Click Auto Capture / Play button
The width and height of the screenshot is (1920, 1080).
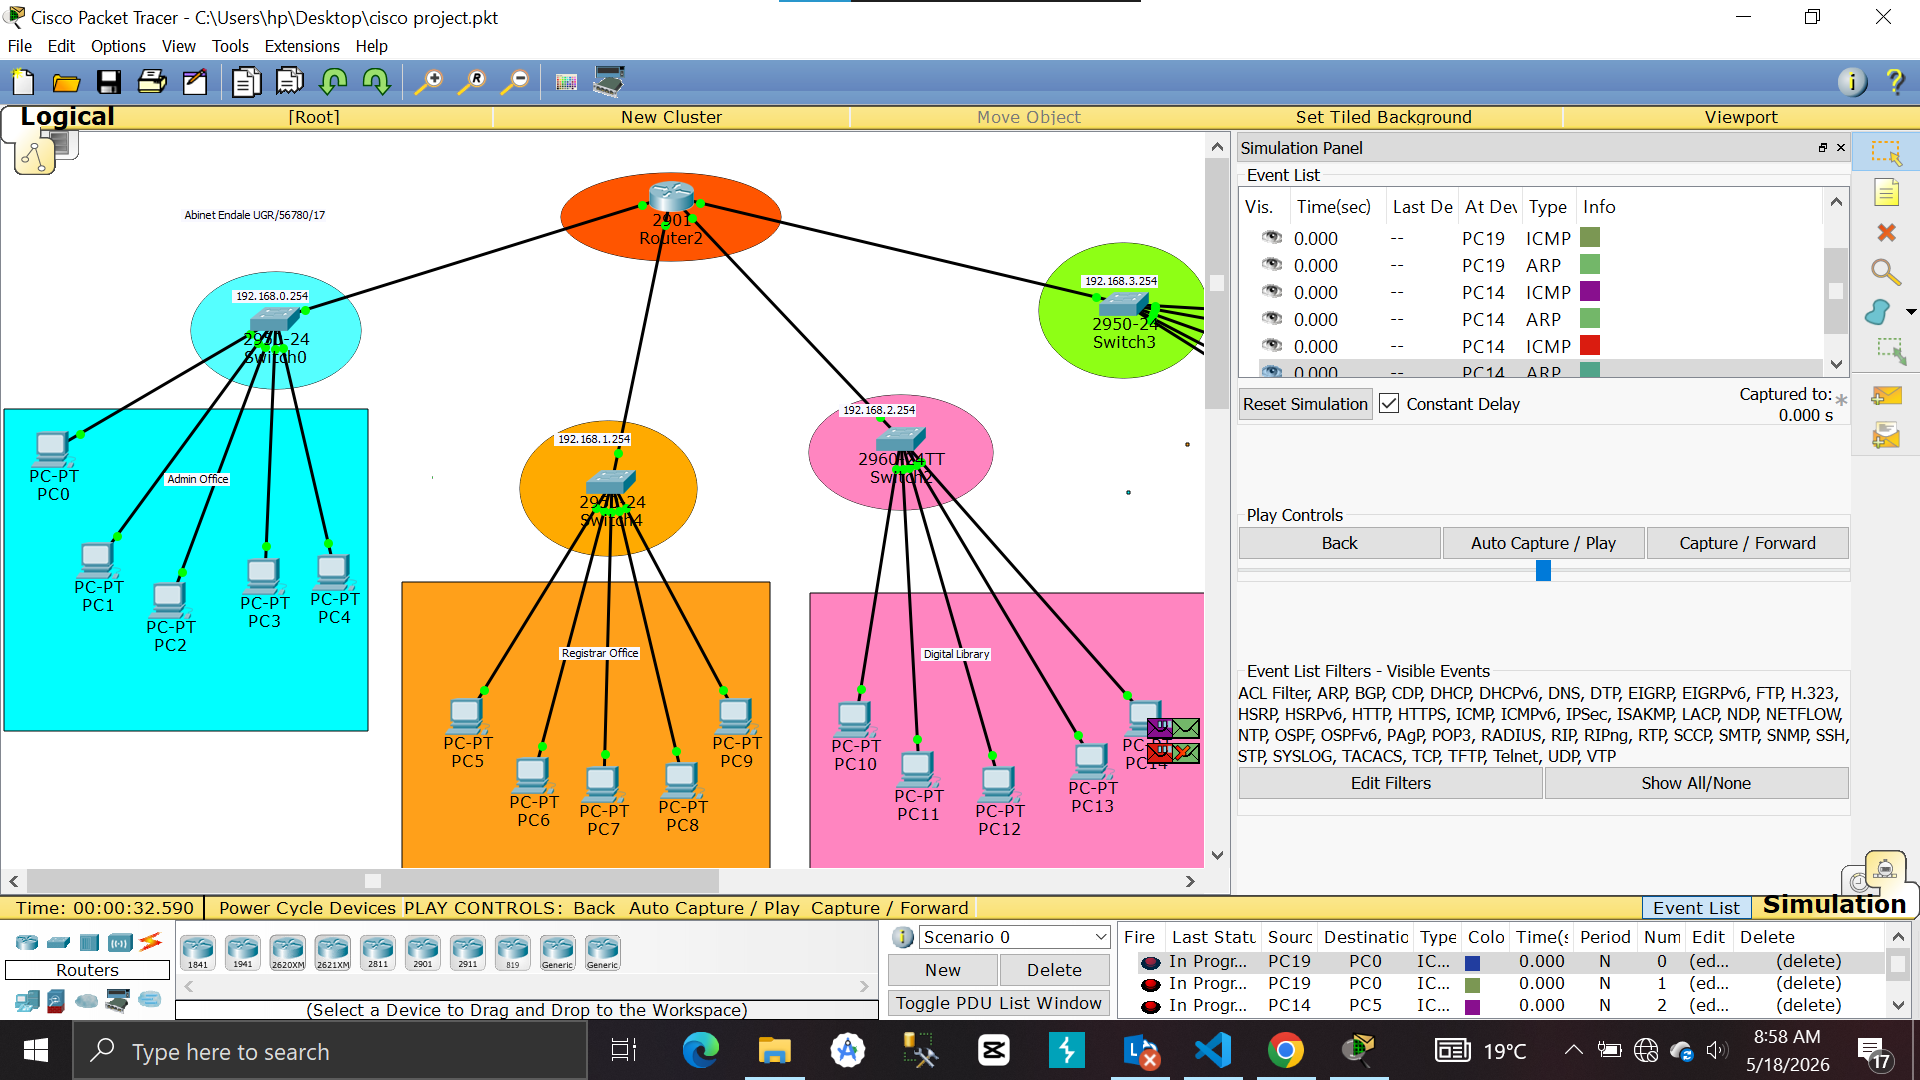(x=1543, y=543)
